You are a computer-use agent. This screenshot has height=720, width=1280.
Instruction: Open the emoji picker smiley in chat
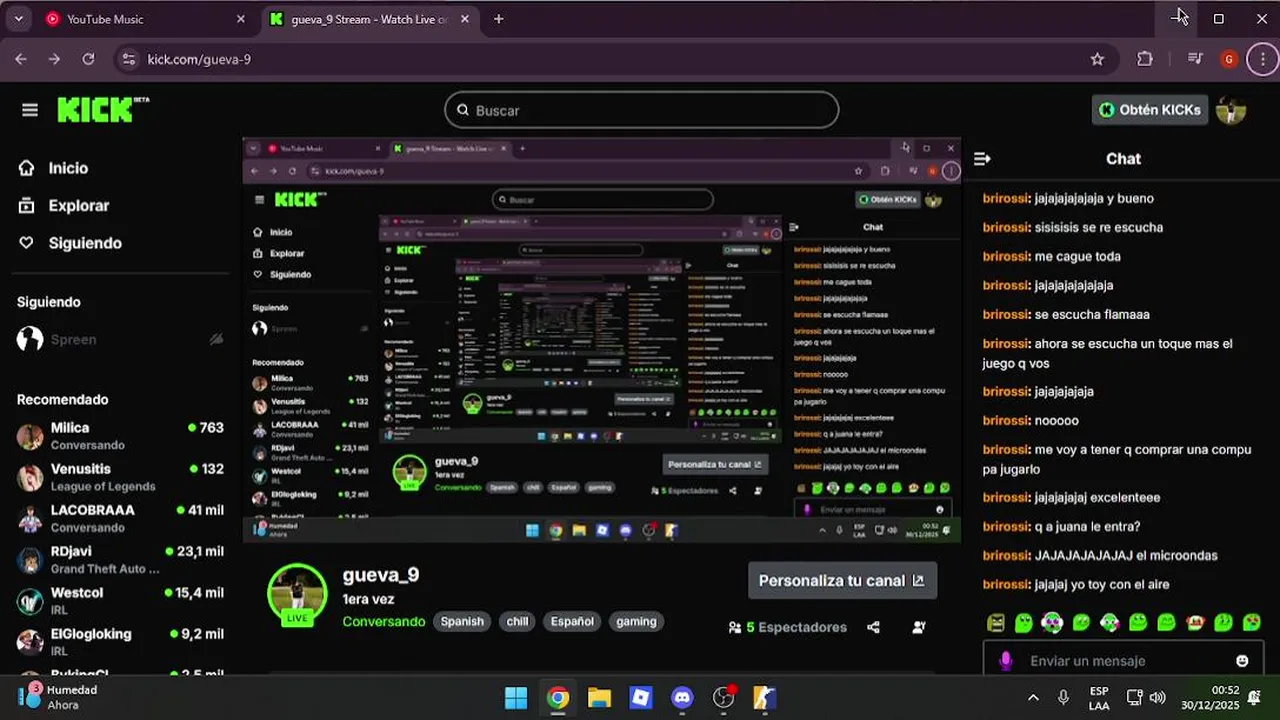1242,661
